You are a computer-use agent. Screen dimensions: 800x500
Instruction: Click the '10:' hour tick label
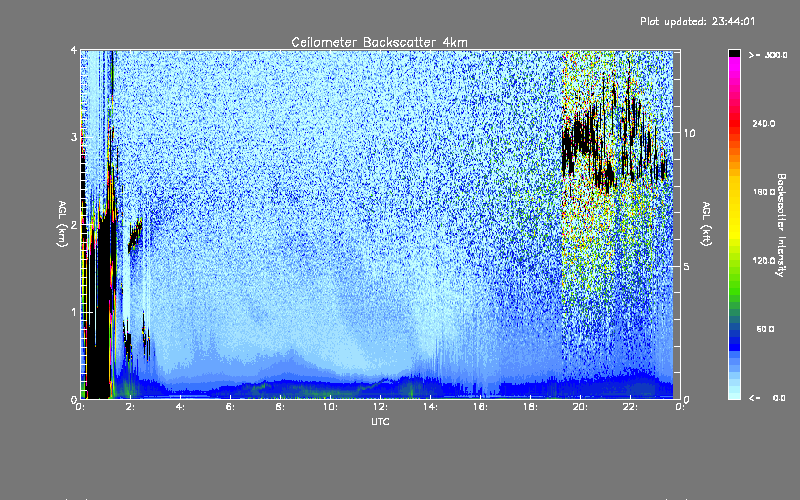coord(330,407)
